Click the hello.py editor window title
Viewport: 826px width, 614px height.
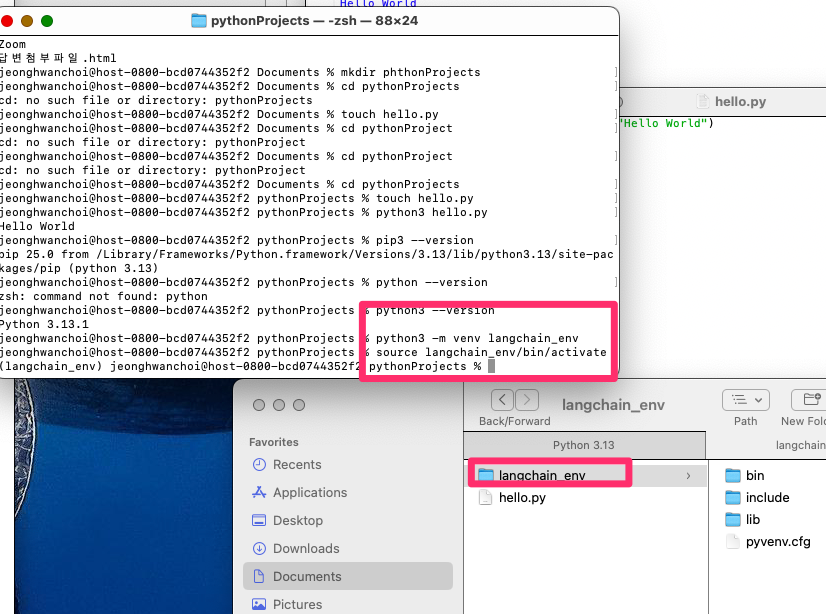coord(740,101)
